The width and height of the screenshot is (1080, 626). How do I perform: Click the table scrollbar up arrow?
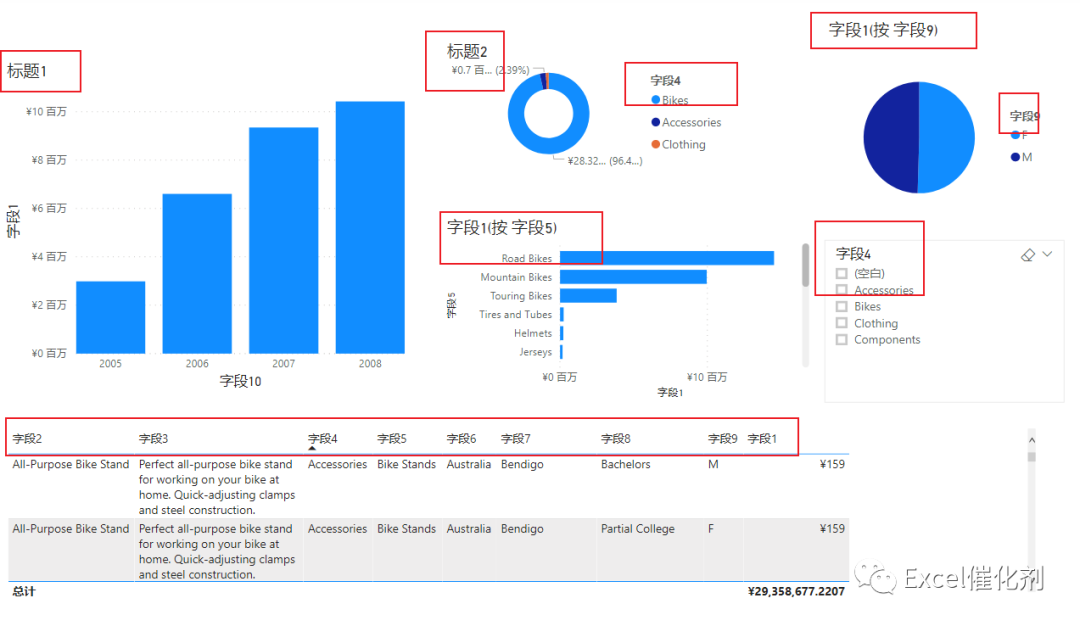tap(1032, 440)
